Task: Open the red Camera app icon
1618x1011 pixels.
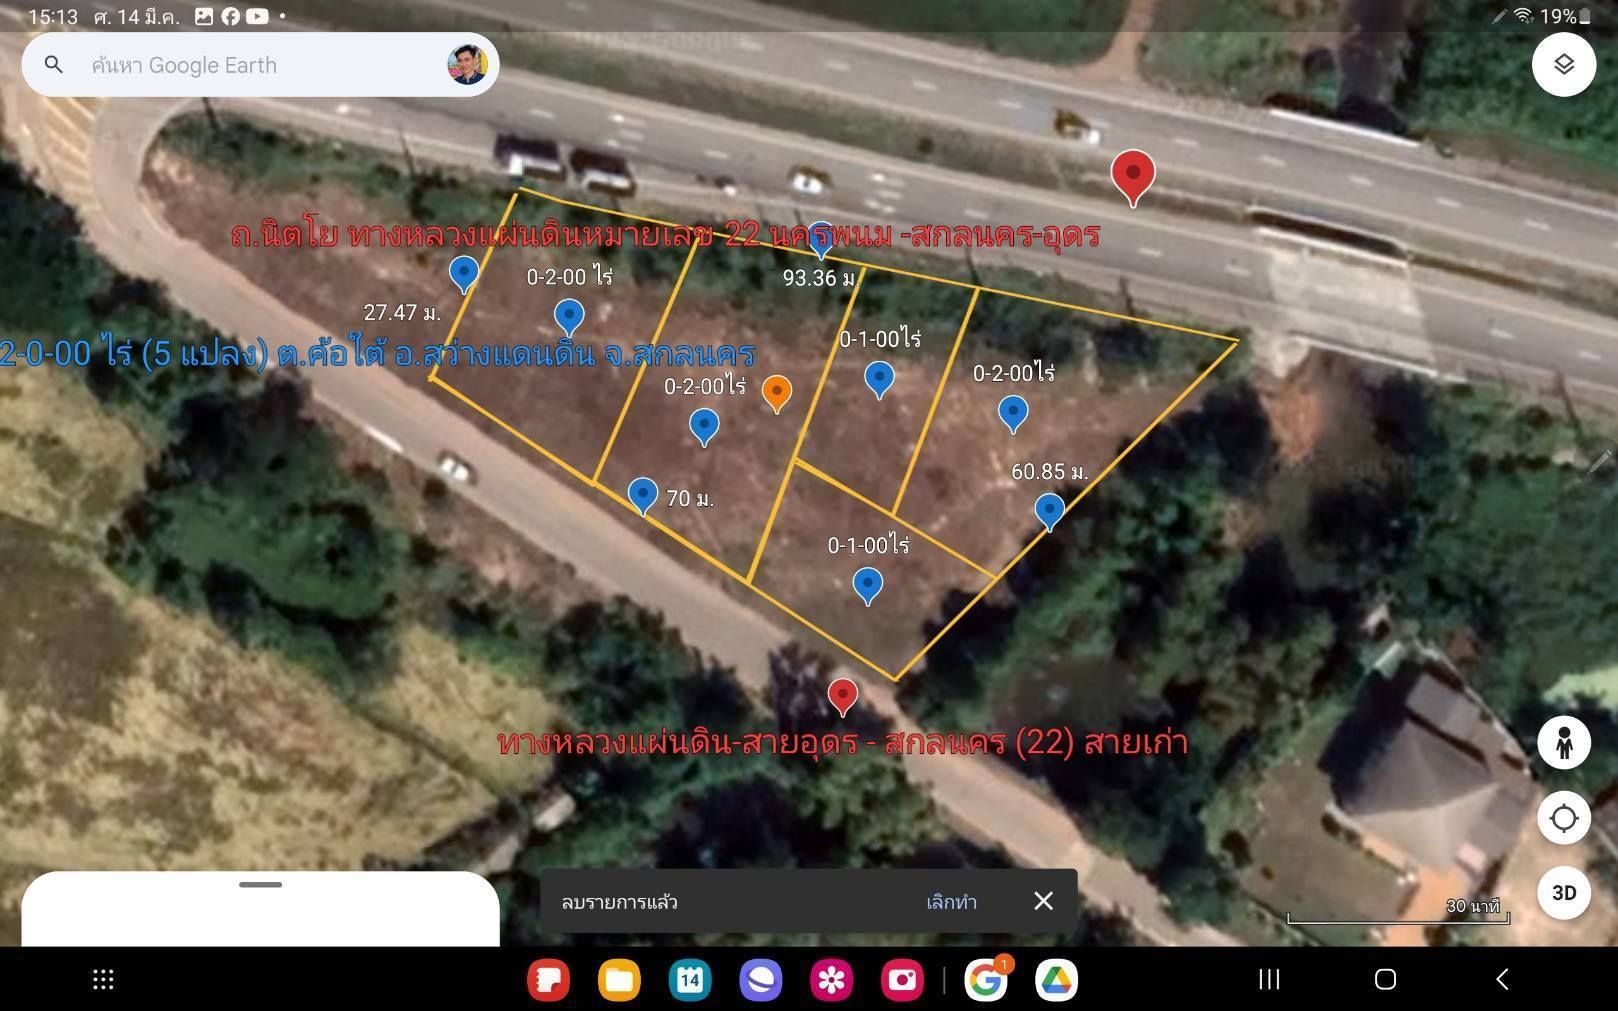Action: (902, 980)
